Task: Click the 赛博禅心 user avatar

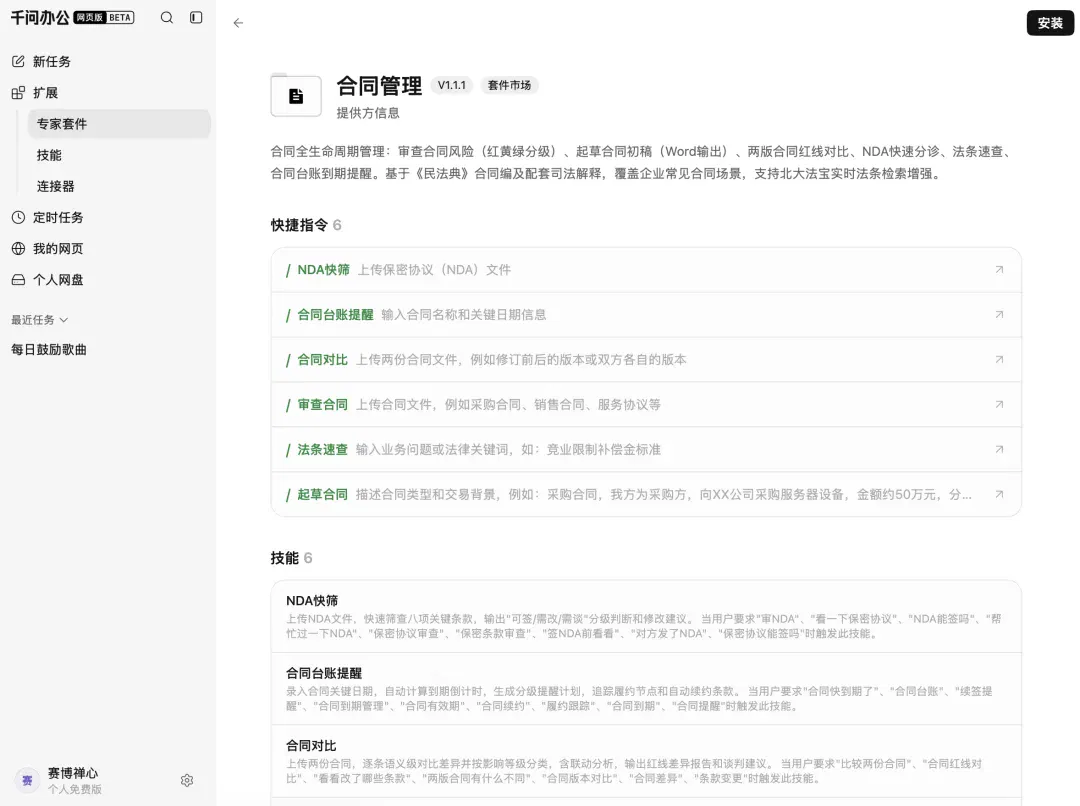Action: coord(28,781)
